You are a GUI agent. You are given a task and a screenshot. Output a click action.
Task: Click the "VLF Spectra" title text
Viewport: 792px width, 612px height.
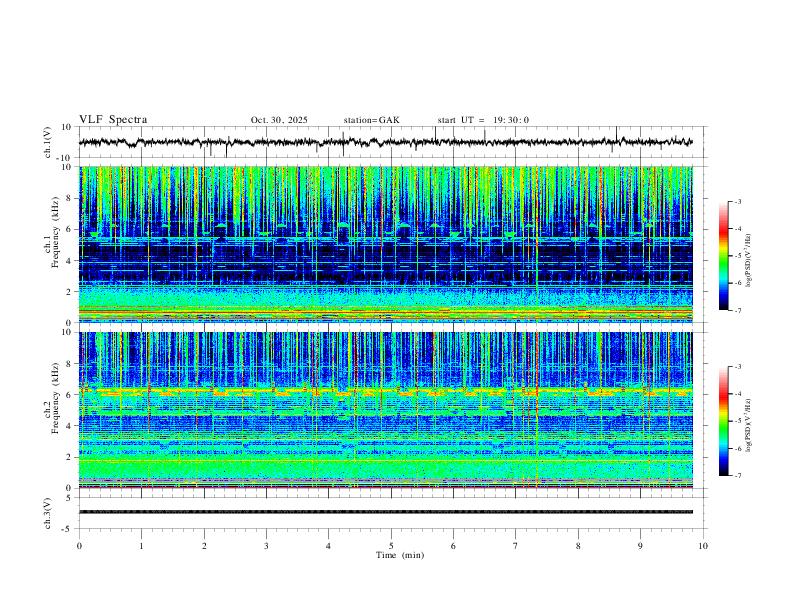[x=113, y=120]
